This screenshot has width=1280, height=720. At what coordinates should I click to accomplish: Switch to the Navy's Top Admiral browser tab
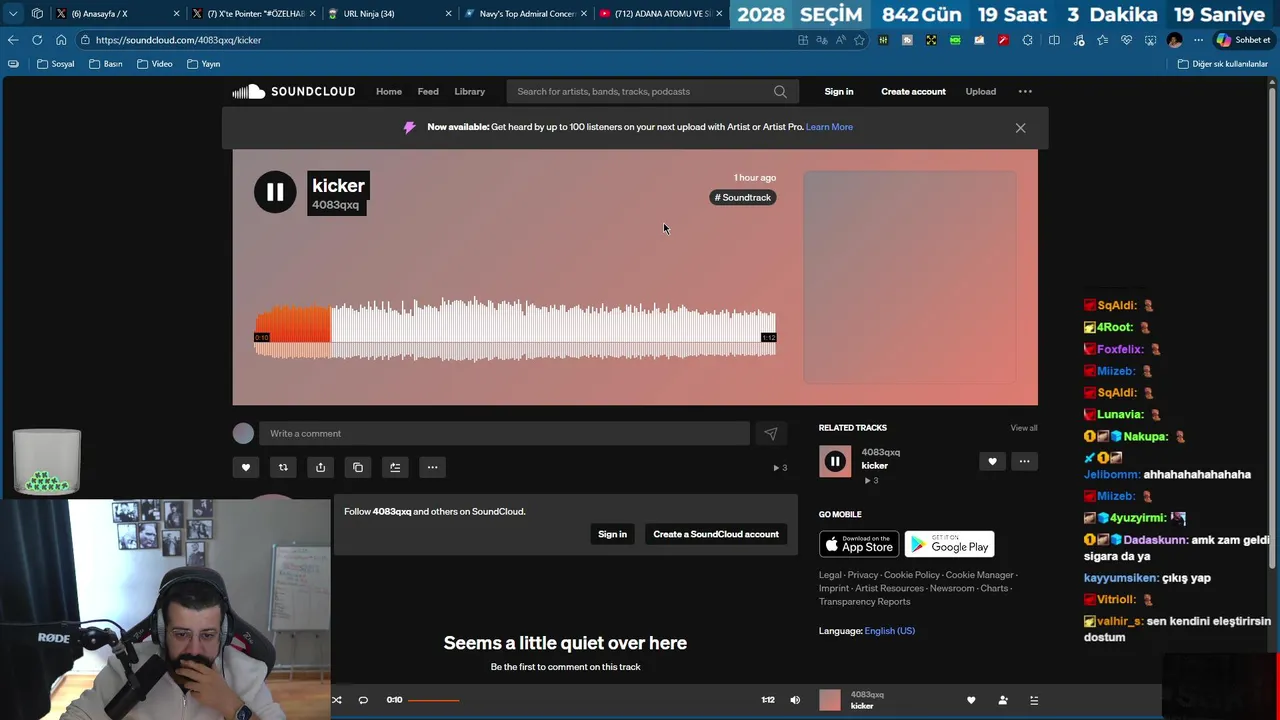[526, 14]
